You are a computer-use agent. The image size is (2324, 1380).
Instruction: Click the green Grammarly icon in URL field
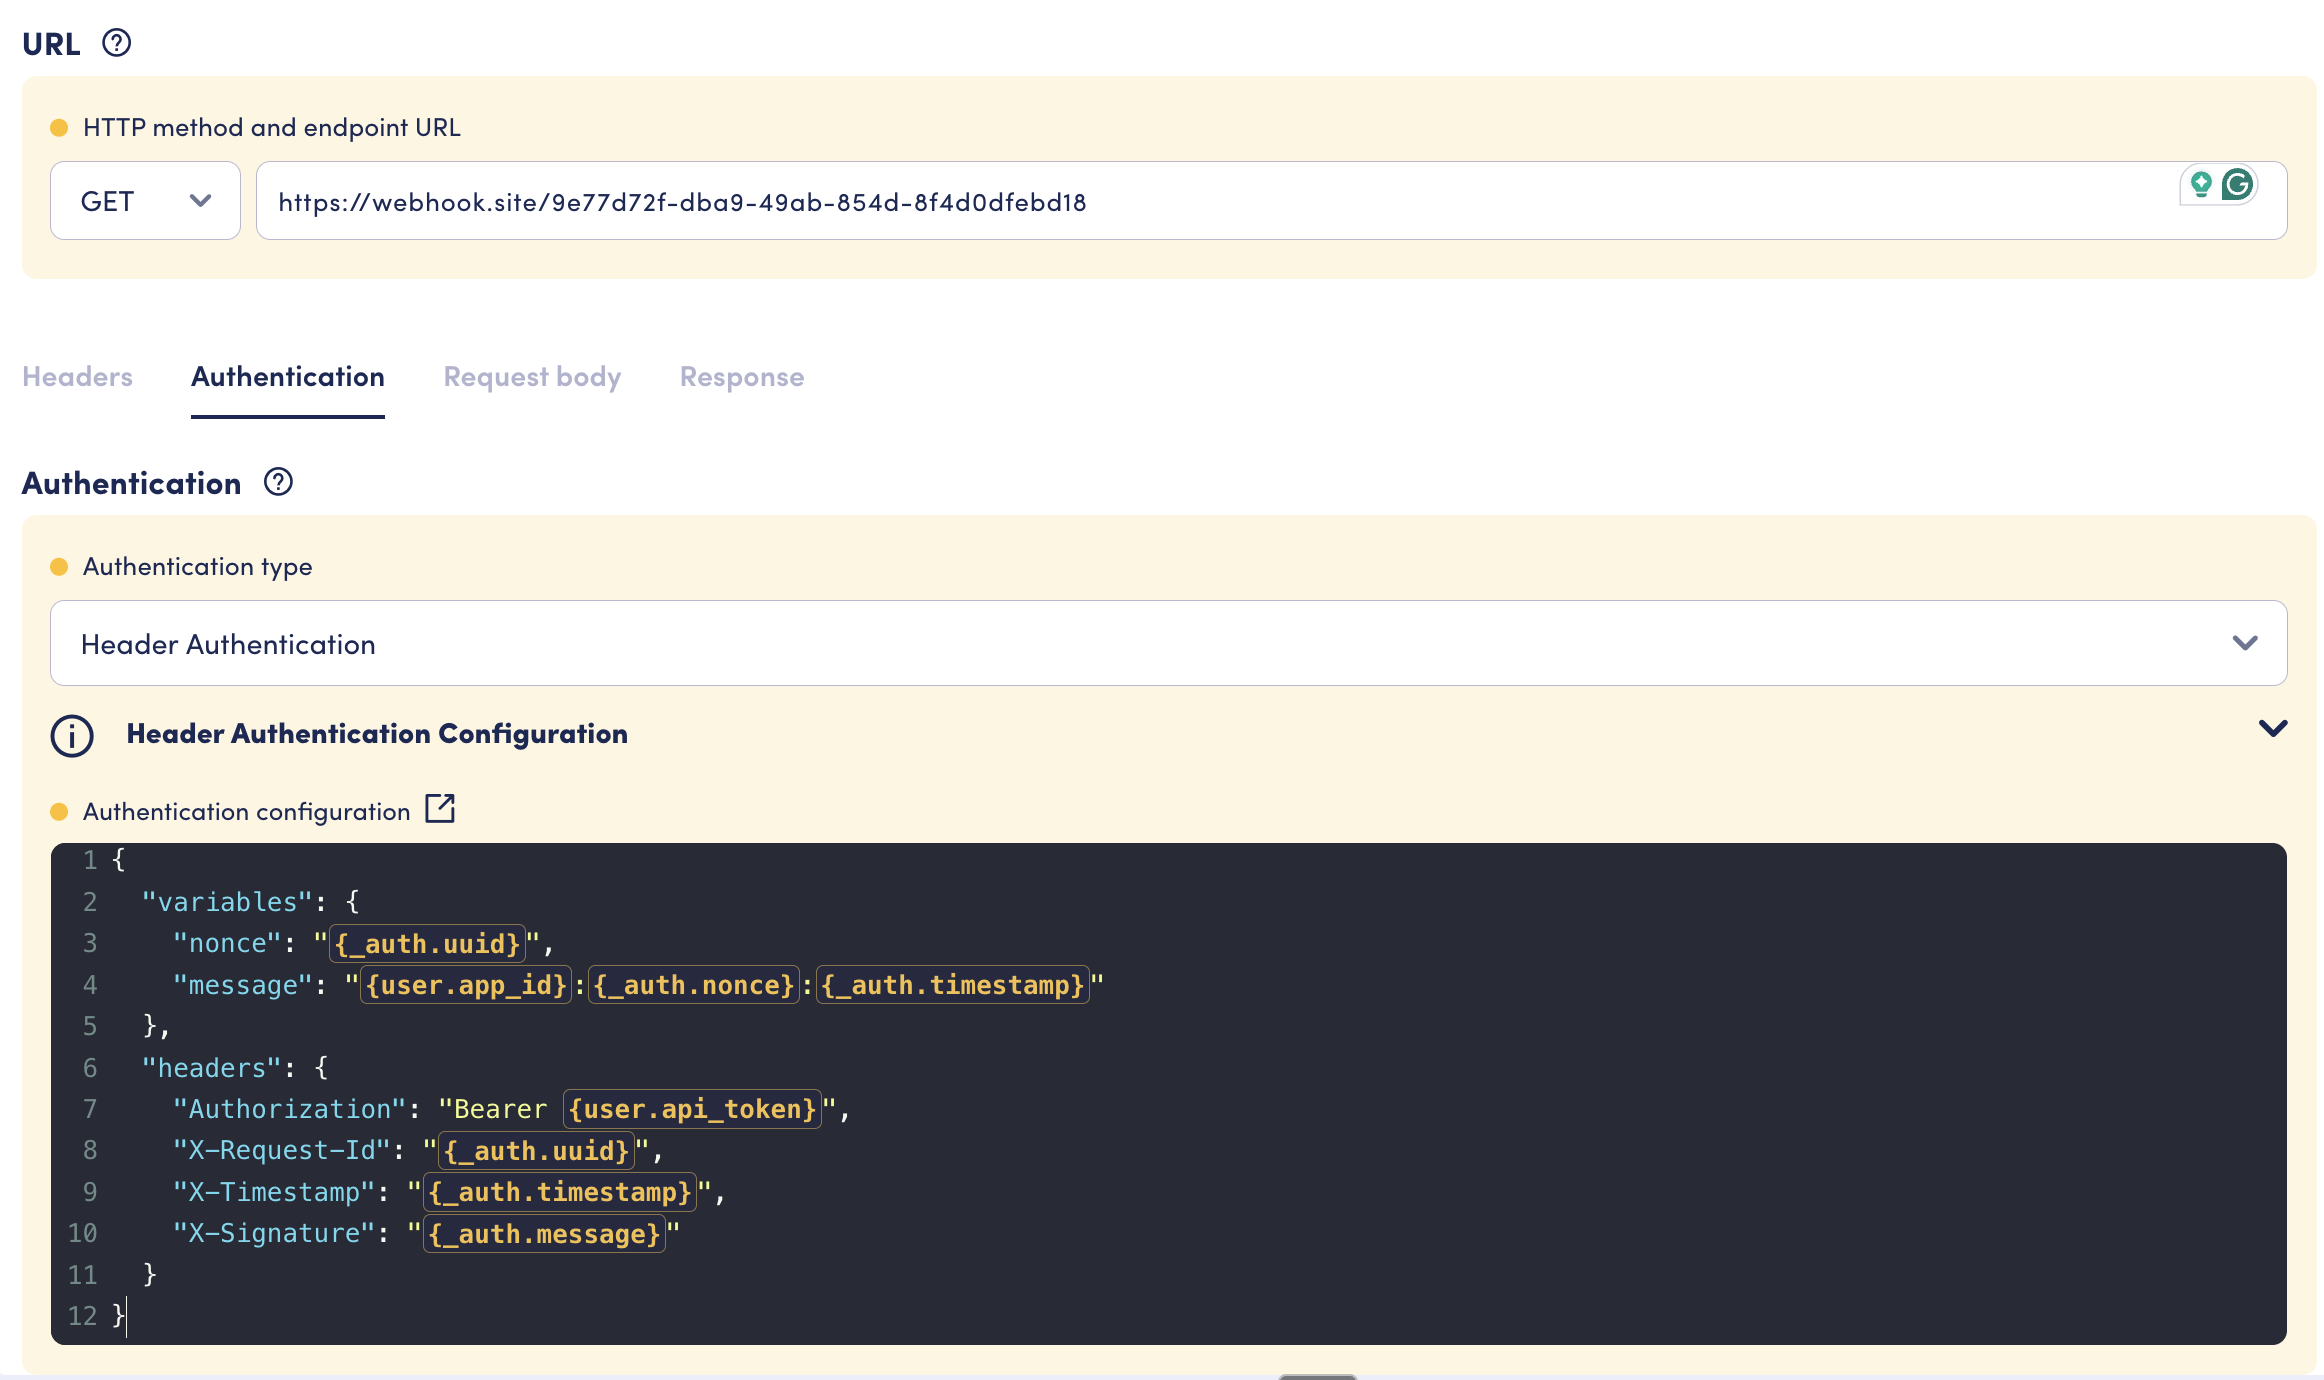pyautogui.click(x=2237, y=184)
